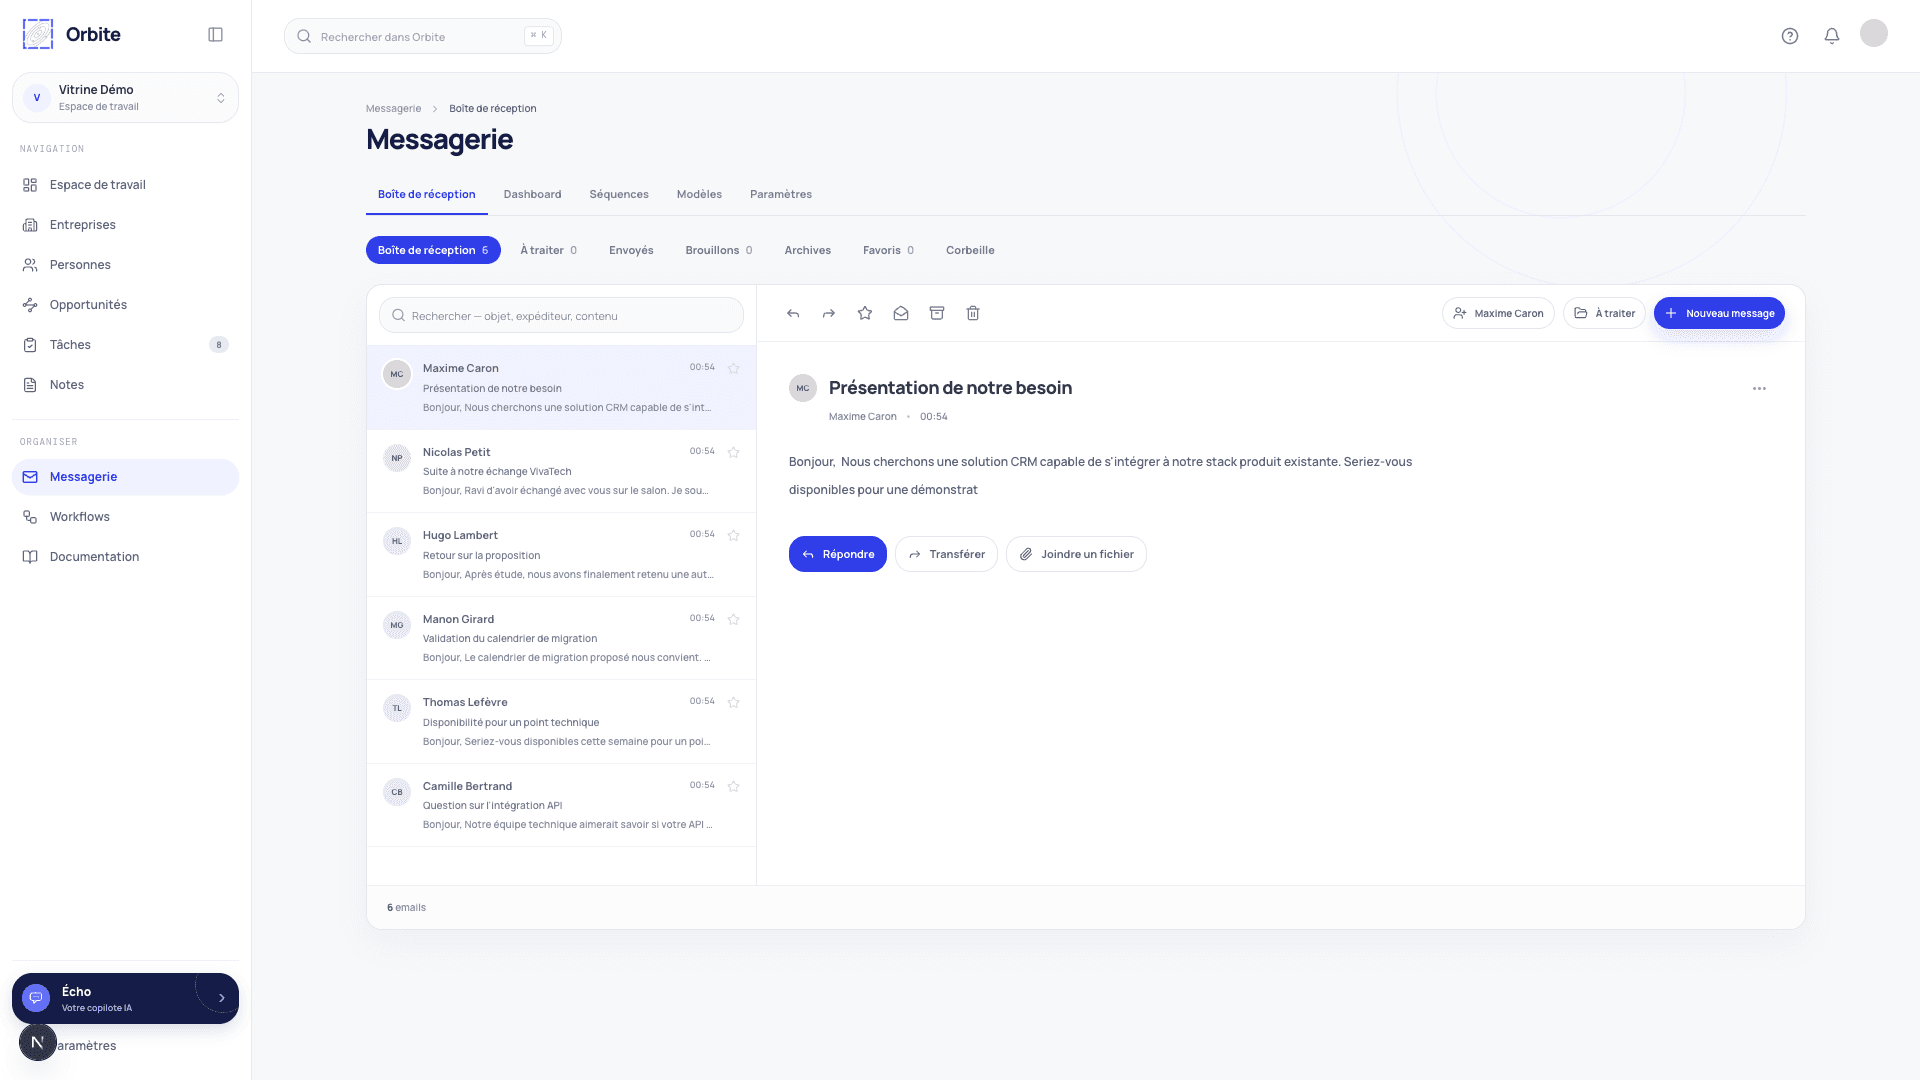Open the N avatar at bottom left
This screenshot has height=1080, width=1920.
[38, 1042]
